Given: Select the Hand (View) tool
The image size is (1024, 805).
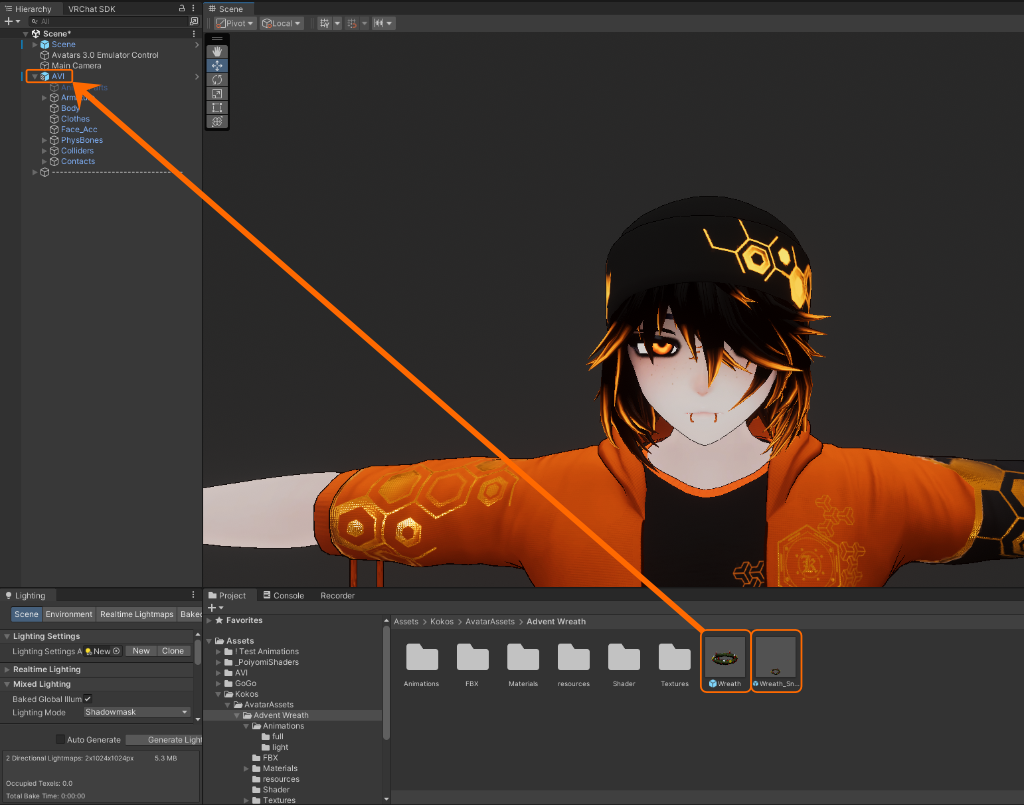Looking at the screenshot, I should 217,51.
